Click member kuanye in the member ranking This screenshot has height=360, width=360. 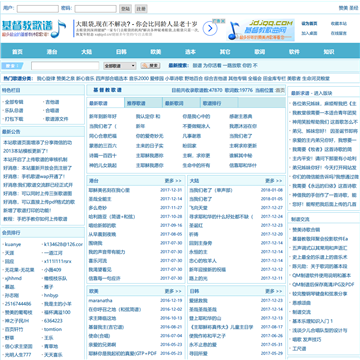(x=13, y=244)
